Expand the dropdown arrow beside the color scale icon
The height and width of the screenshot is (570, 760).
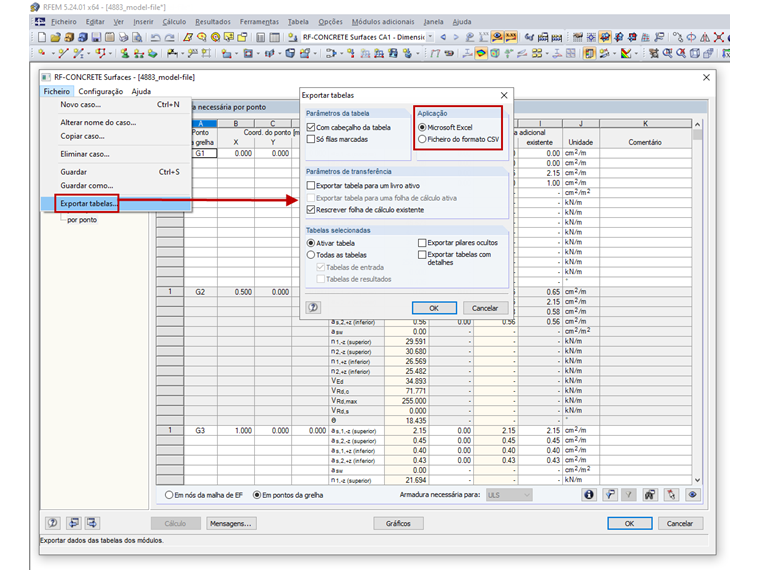click(x=637, y=53)
